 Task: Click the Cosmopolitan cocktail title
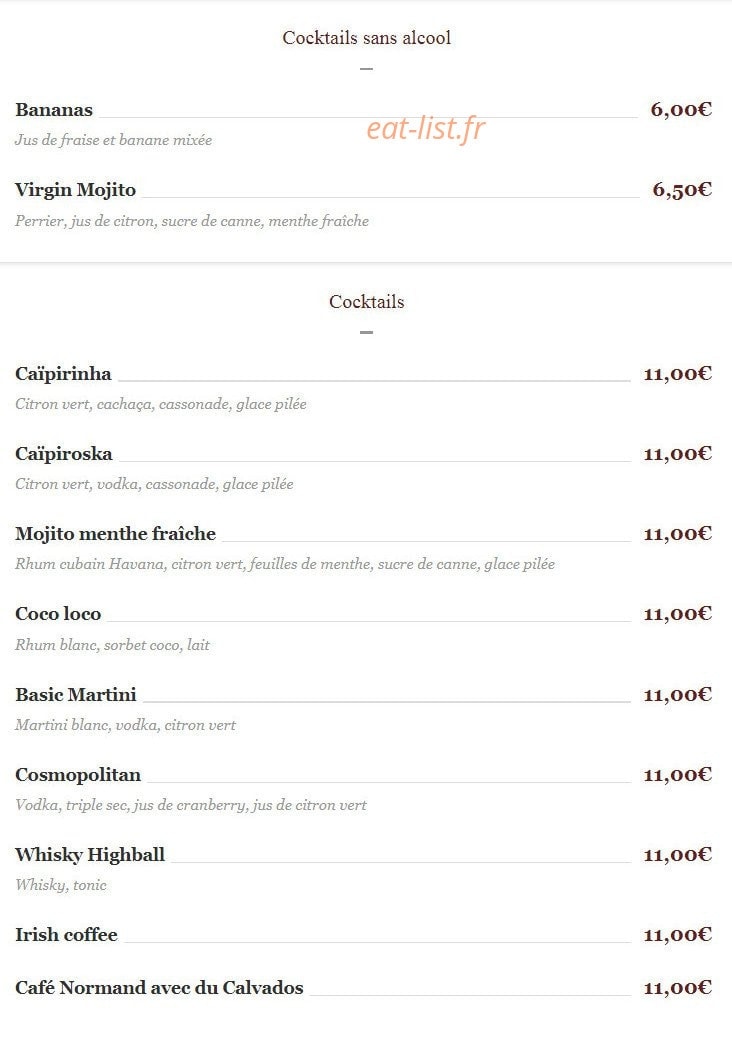[x=78, y=775]
